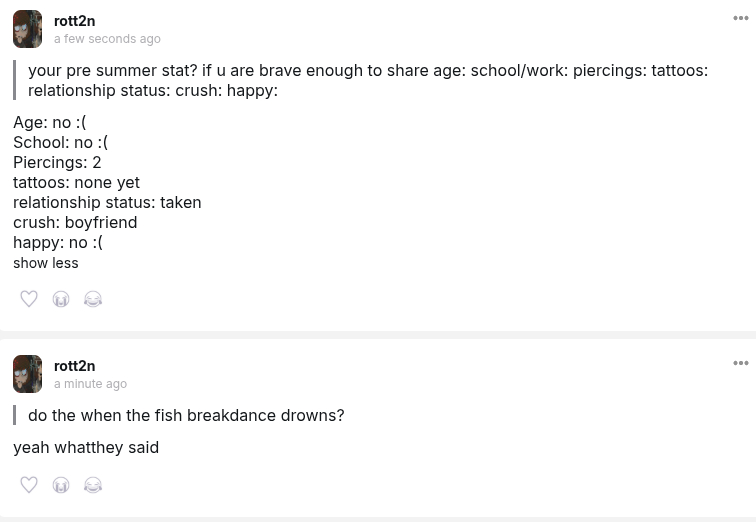Screen dimensions: 756x522
Task: Click the 'yeah whatthey said' answer text
Action: click(86, 447)
